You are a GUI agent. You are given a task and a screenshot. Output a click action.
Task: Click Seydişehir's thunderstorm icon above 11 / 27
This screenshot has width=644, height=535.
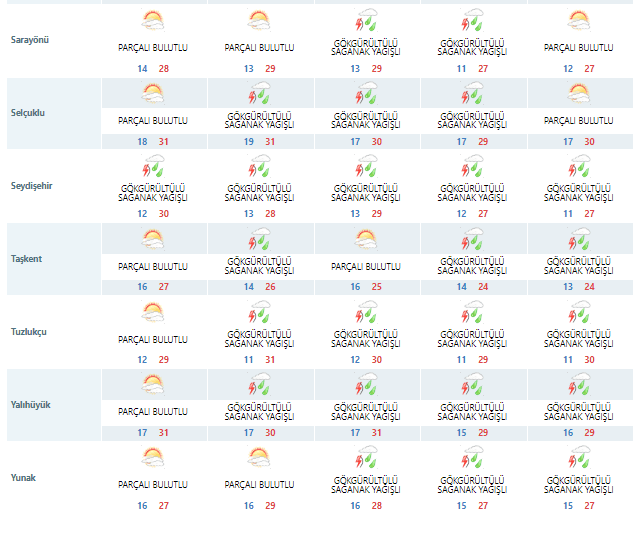pyautogui.click(x=580, y=167)
